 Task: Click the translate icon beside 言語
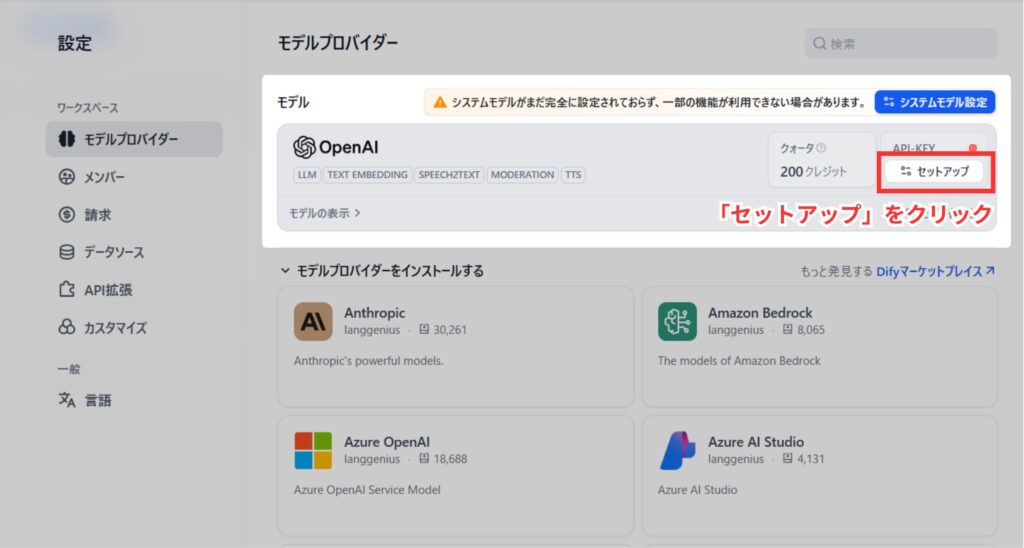67,400
